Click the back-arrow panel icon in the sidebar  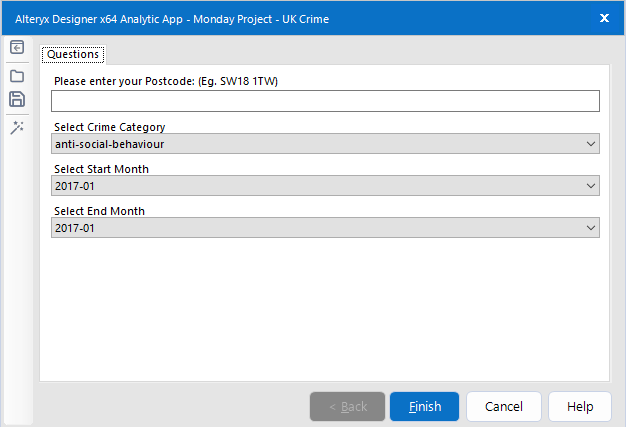click(x=17, y=48)
